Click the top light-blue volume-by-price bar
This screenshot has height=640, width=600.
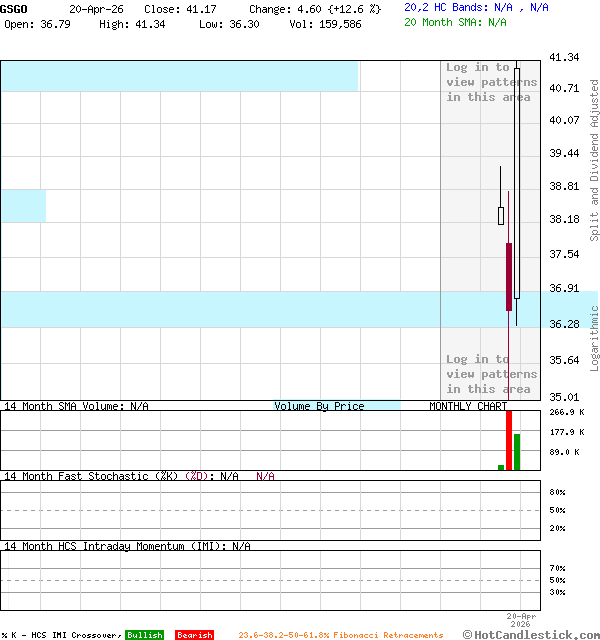(179, 76)
